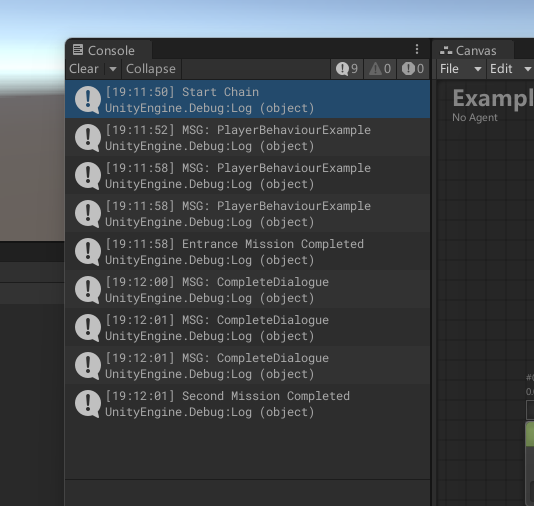Switch to the Console tab
The width and height of the screenshot is (534, 506).
tap(109, 50)
